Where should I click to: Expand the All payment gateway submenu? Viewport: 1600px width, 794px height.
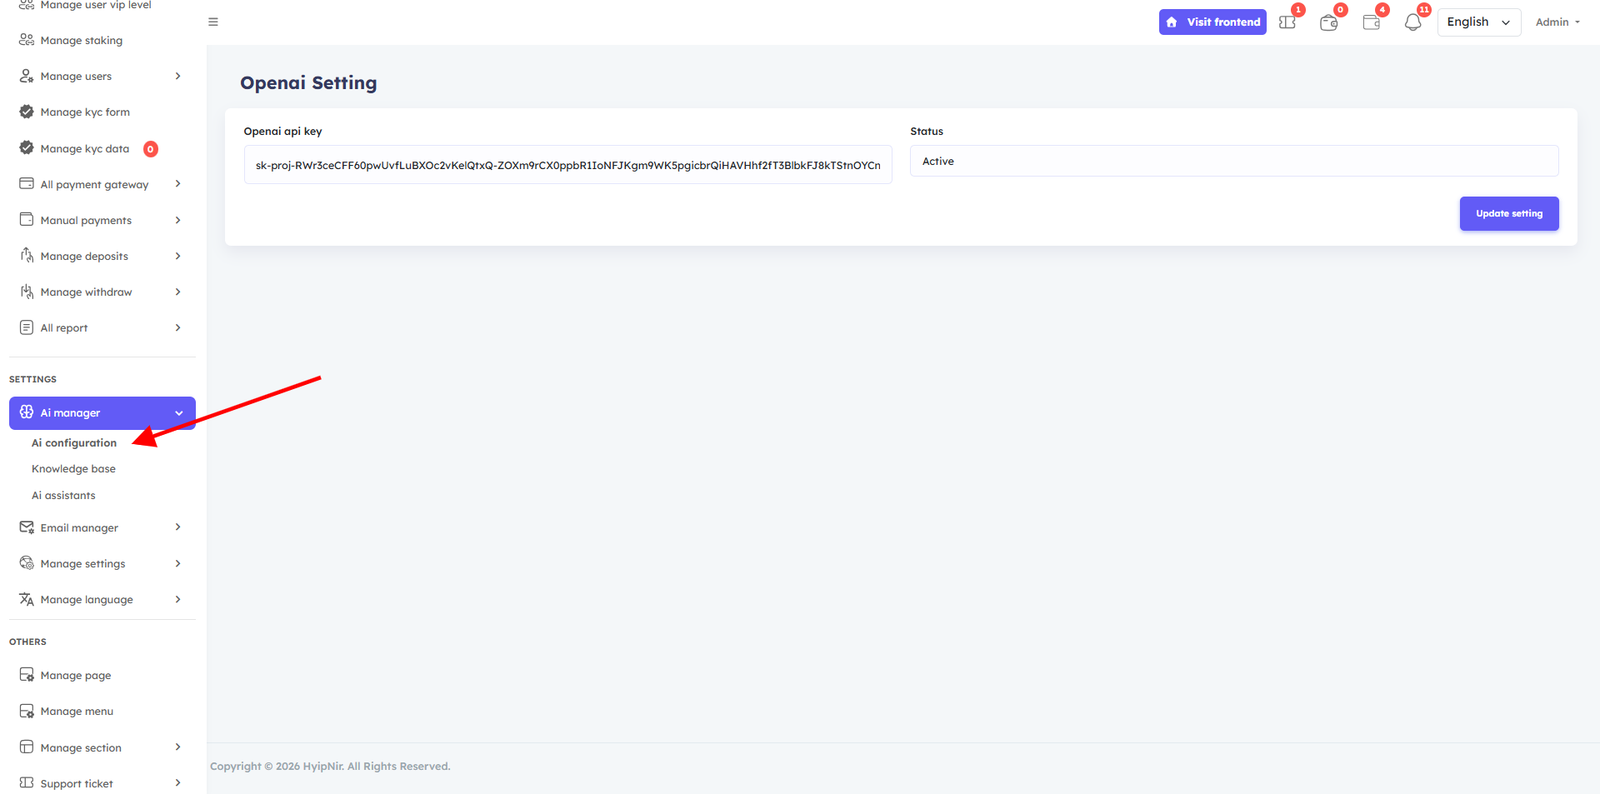point(178,184)
